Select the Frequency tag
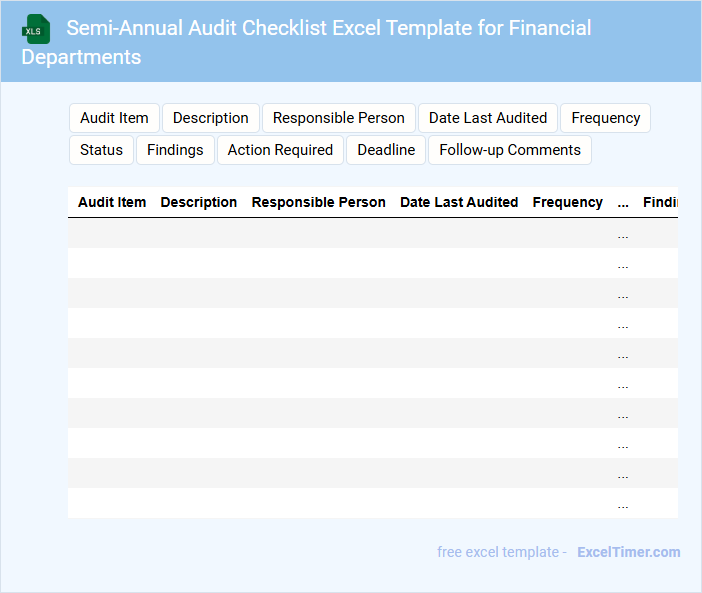This screenshot has height=593, width=702. [605, 118]
